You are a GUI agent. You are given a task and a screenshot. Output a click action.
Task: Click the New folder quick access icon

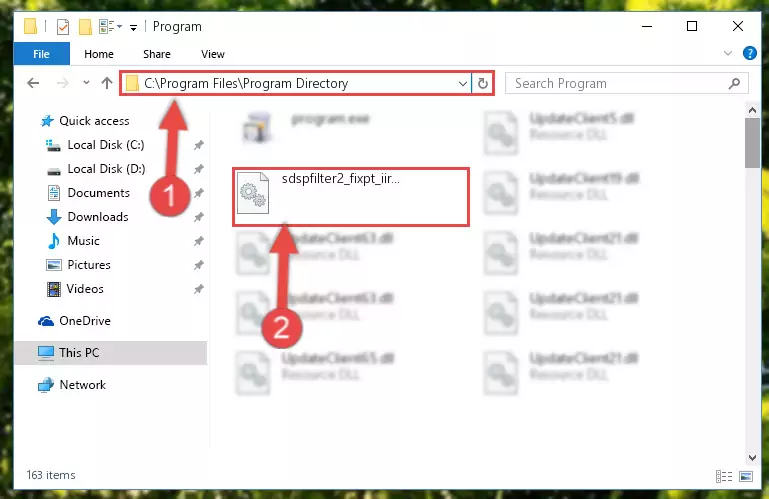click(x=85, y=26)
